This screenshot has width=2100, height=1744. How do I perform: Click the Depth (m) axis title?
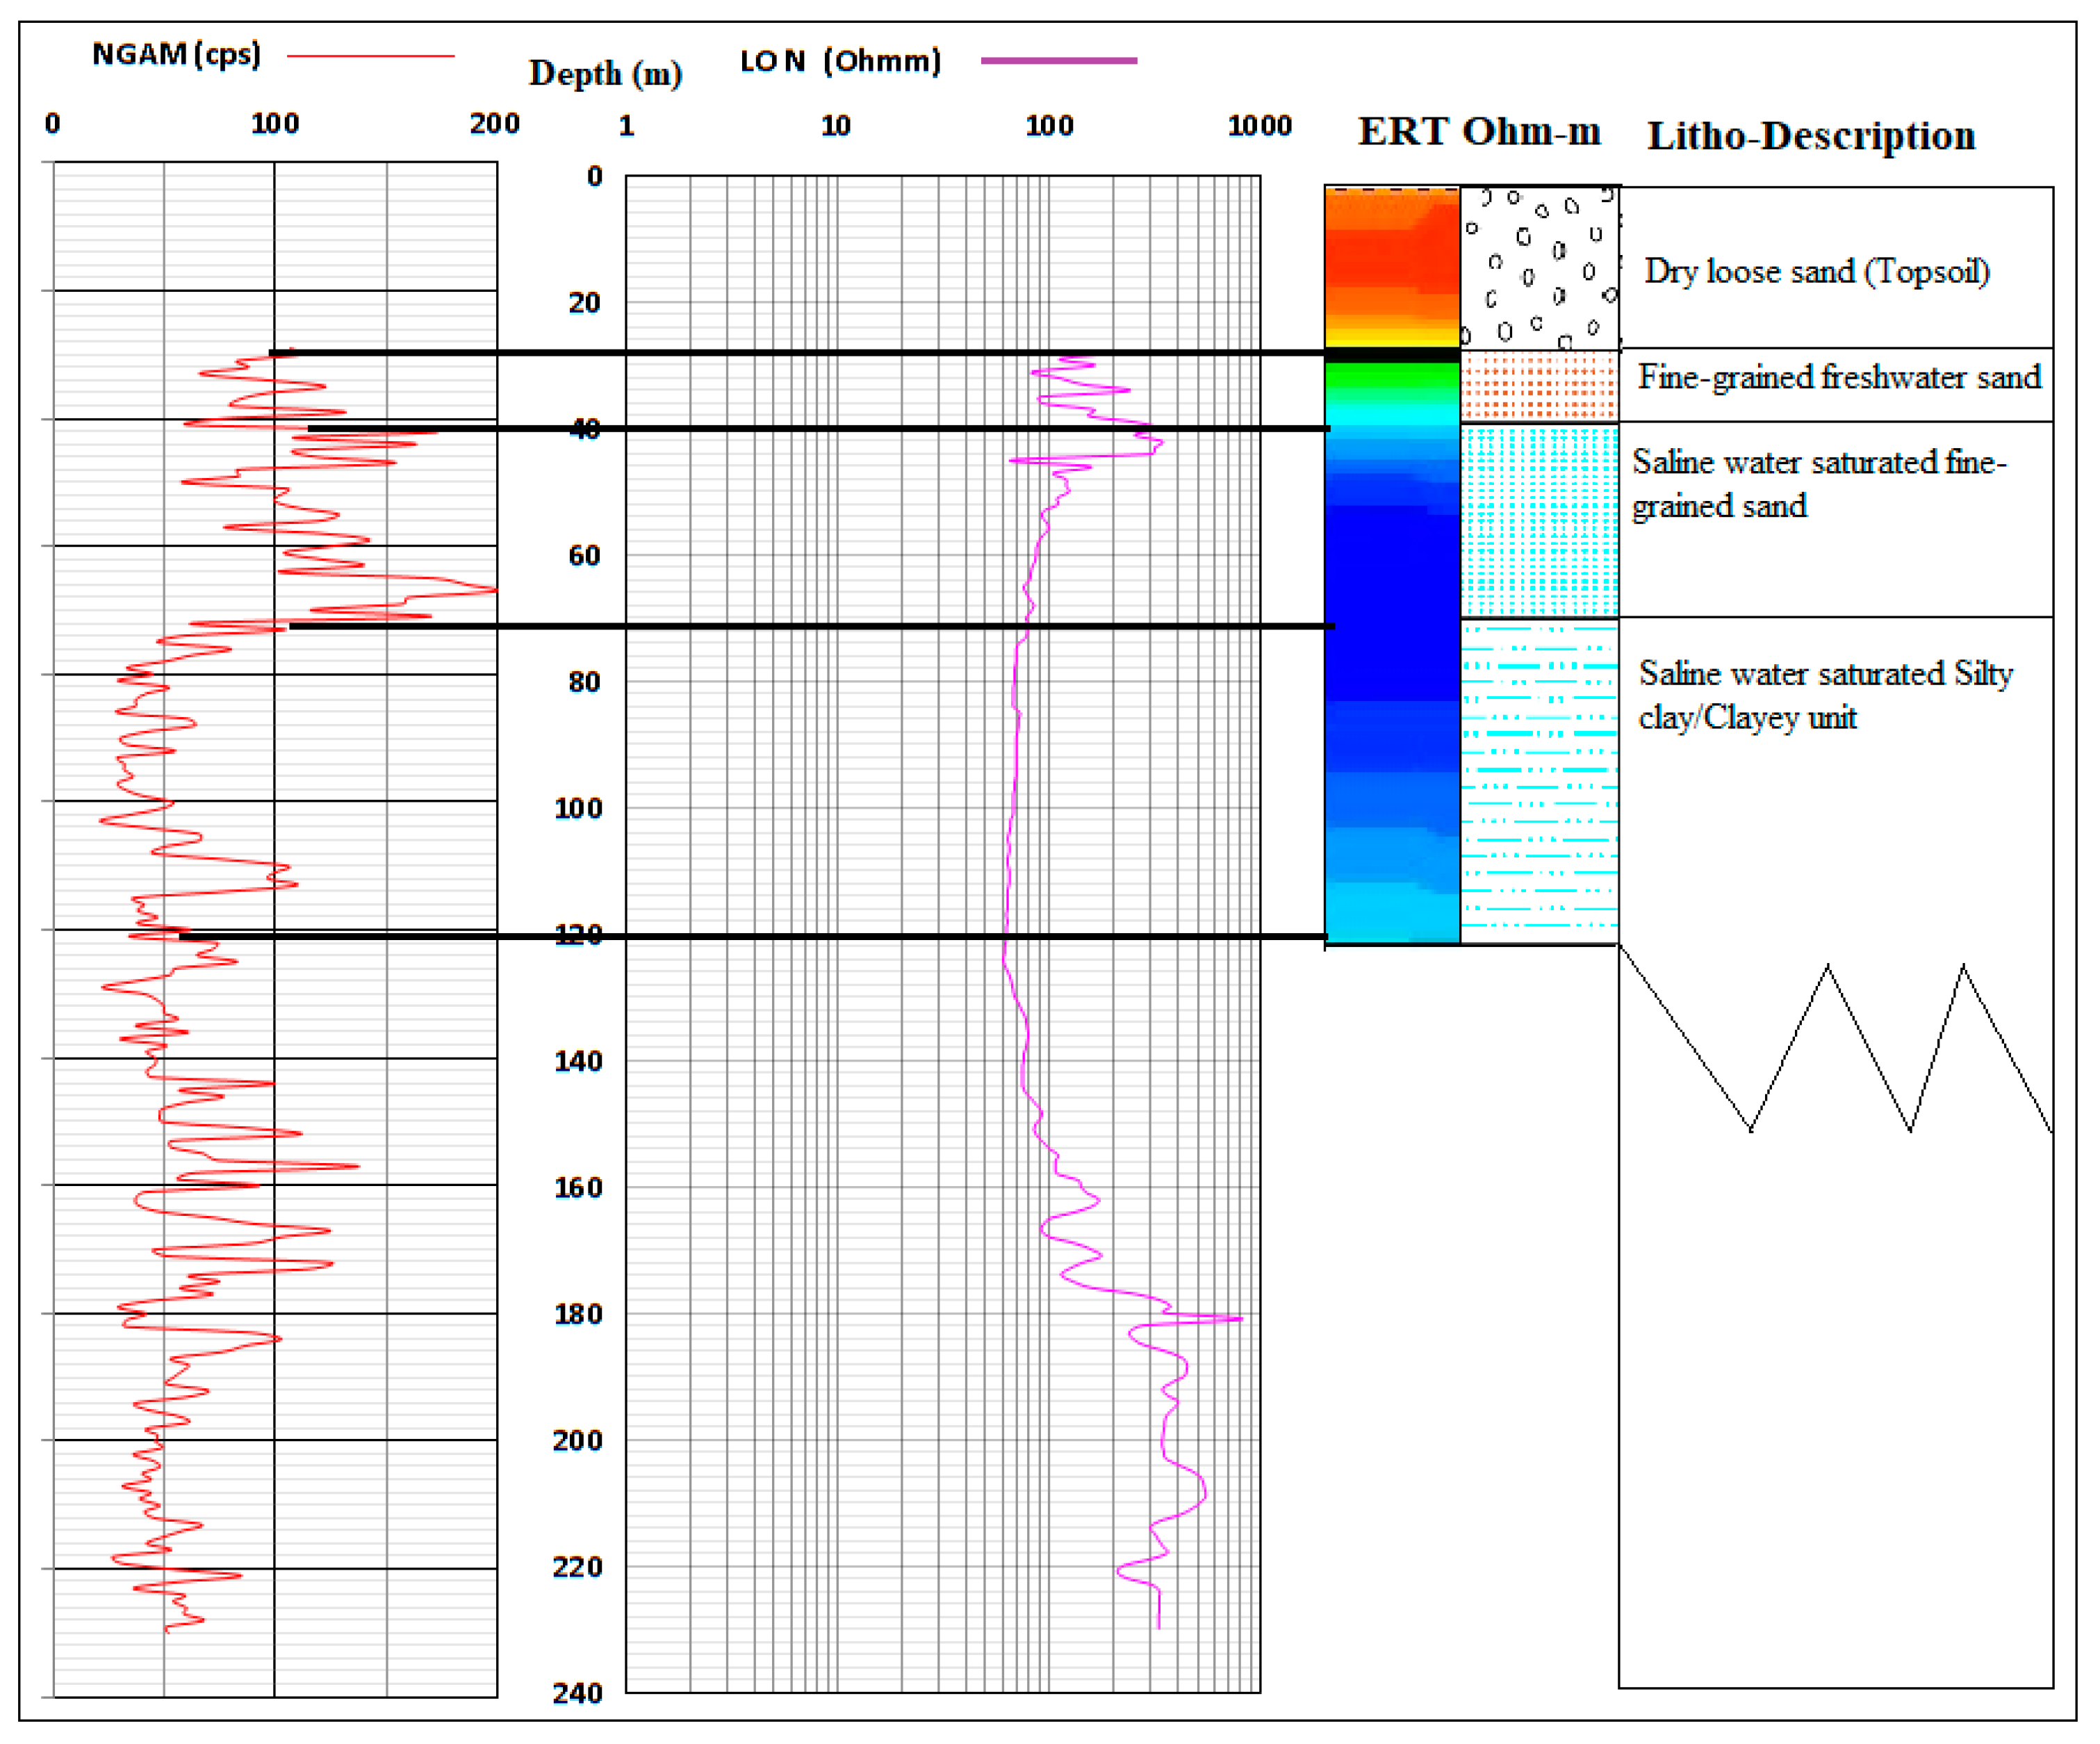(605, 73)
